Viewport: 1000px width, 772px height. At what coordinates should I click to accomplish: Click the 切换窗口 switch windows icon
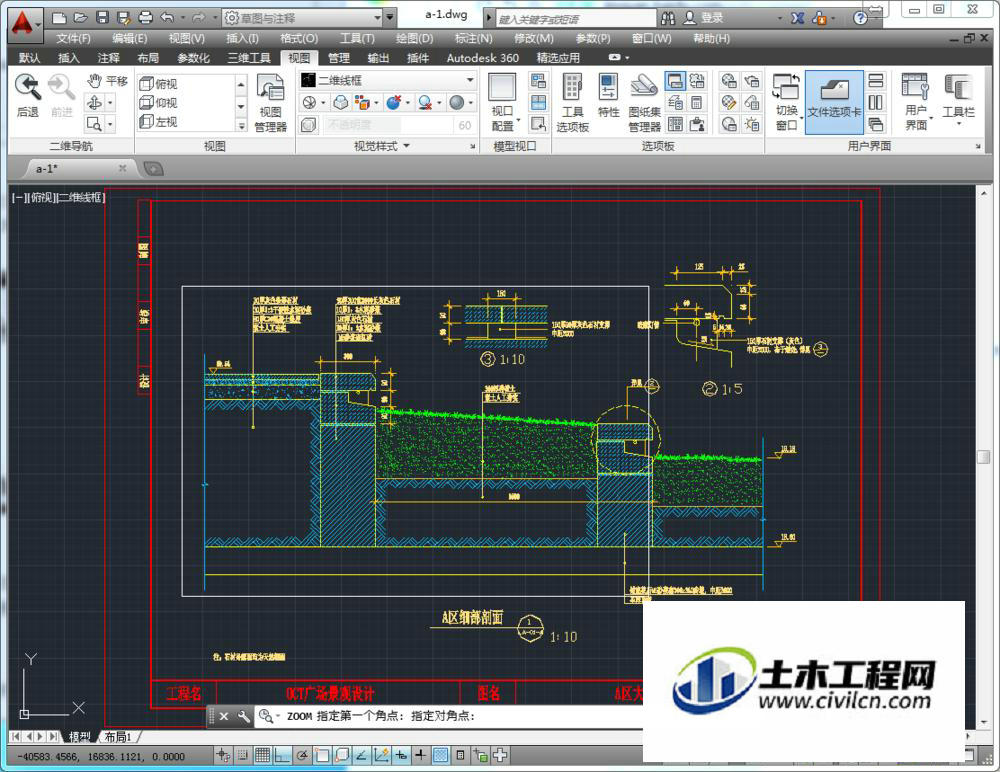point(787,103)
